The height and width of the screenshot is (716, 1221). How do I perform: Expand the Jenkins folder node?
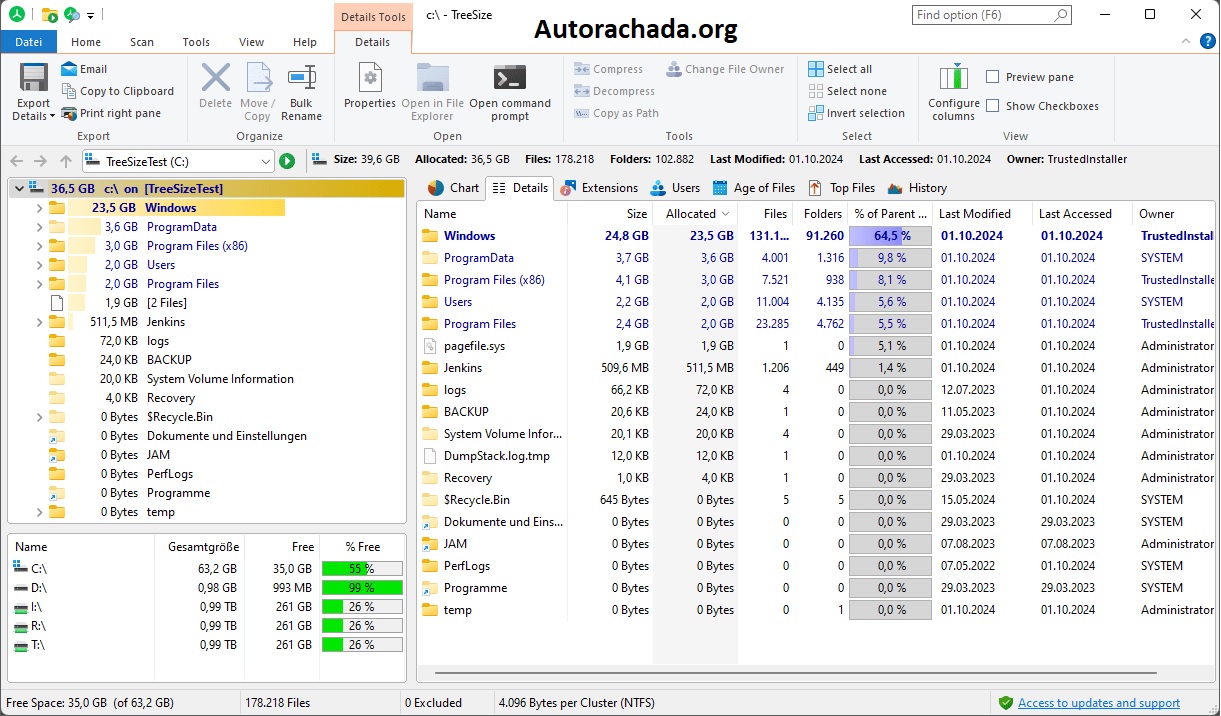pyautogui.click(x=39, y=322)
